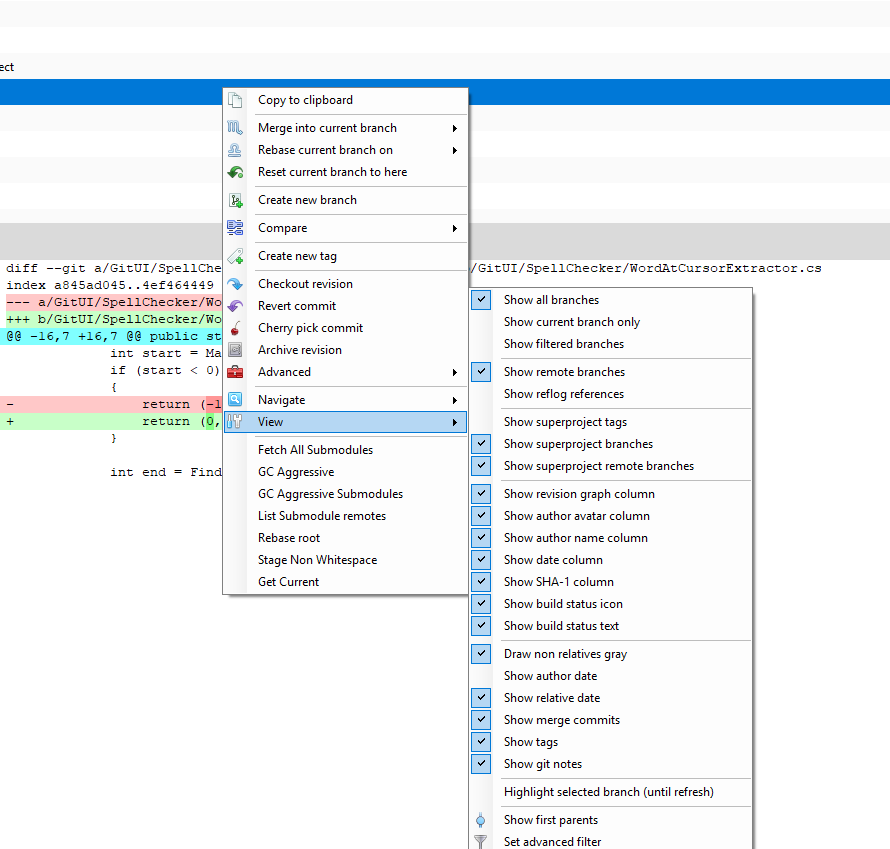The width and height of the screenshot is (890, 849).
Task: Choose Reset current branch to here
Action: (x=346, y=173)
